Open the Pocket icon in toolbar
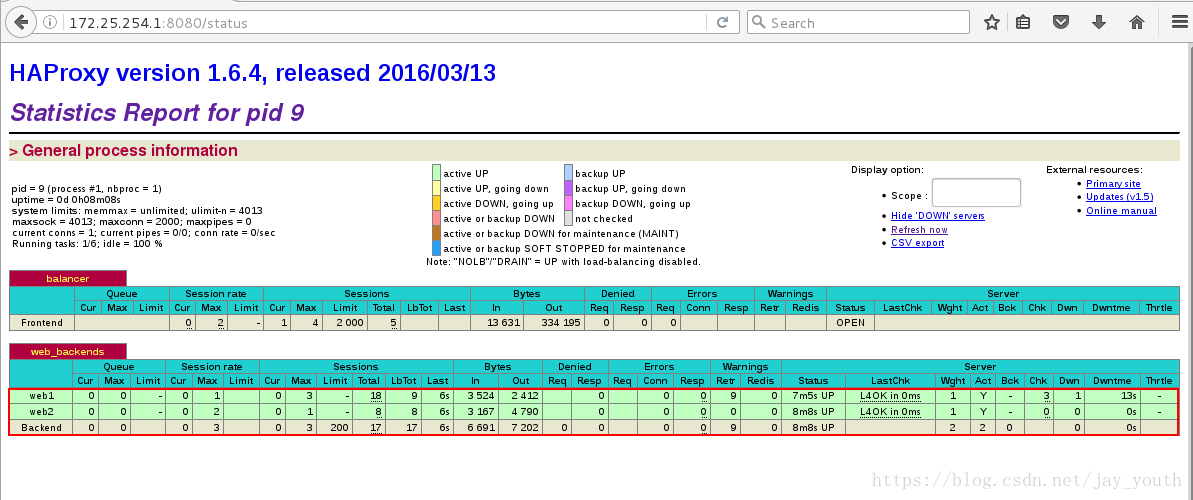Screen dimensions: 1193x500 [x=1061, y=23]
